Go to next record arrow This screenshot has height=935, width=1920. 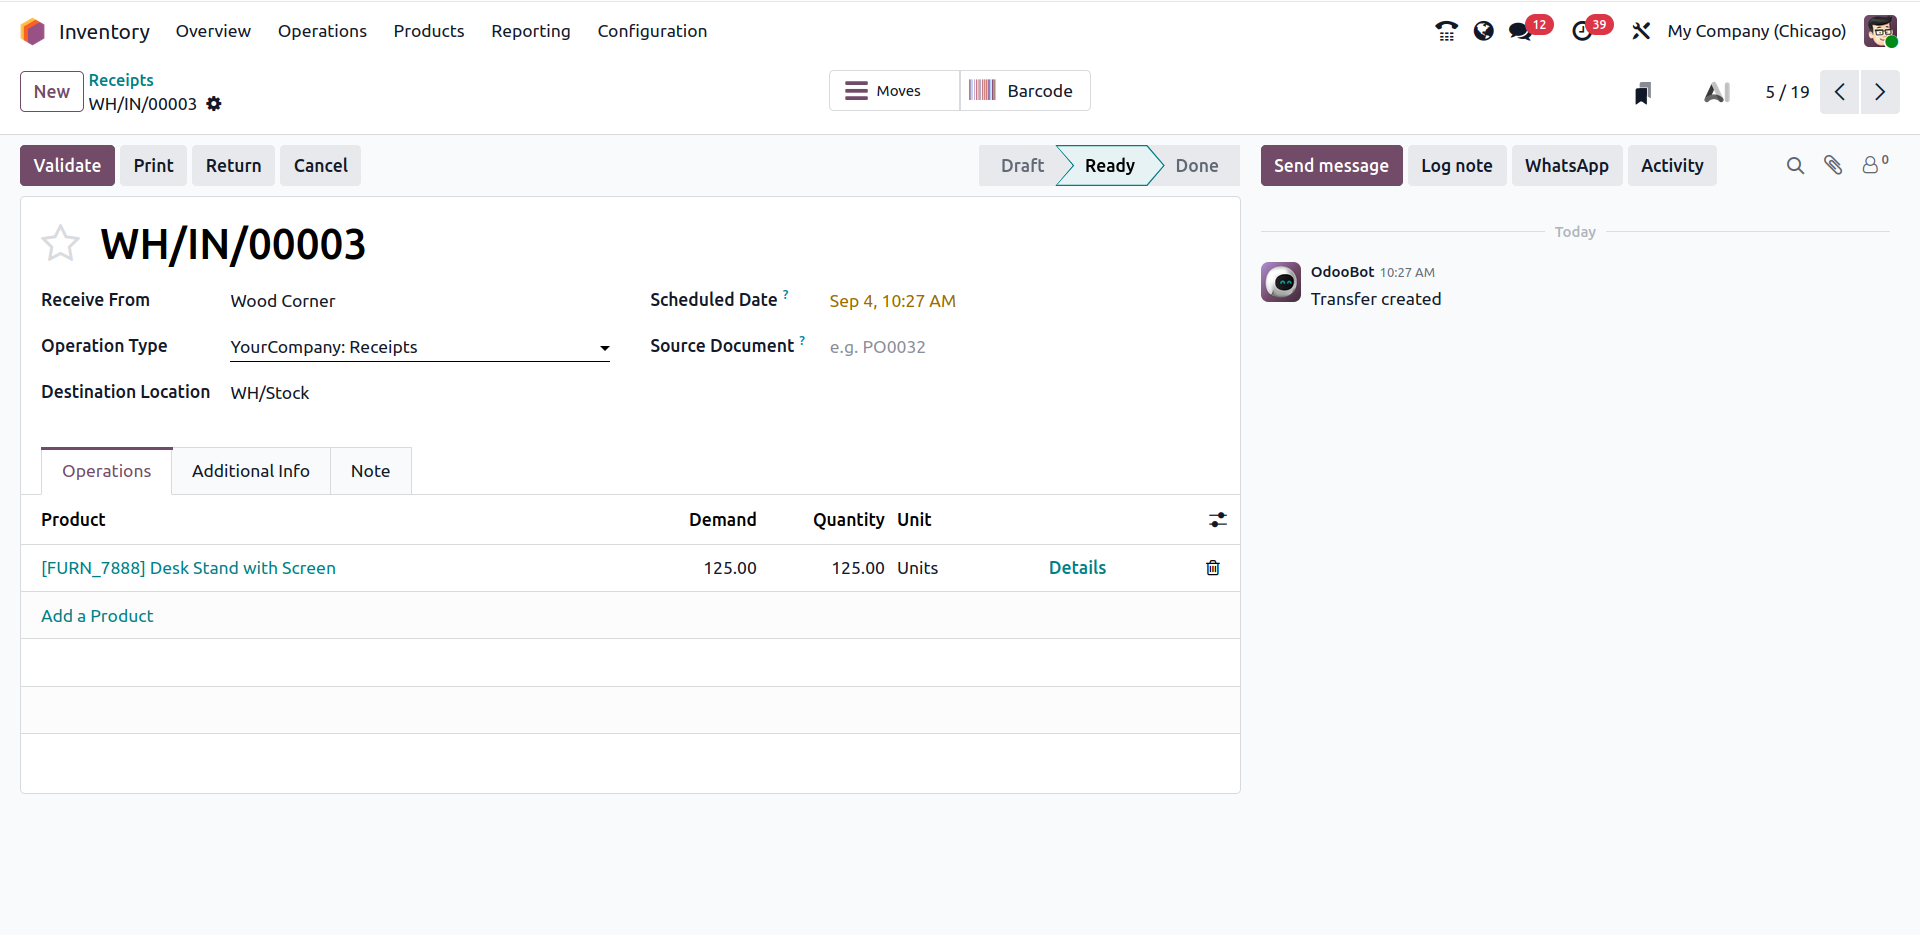pyautogui.click(x=1879, y=92)
